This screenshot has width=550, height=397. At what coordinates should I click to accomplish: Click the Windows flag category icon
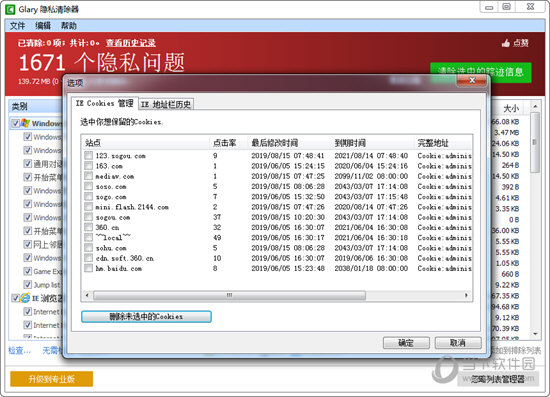coord(25,123)
